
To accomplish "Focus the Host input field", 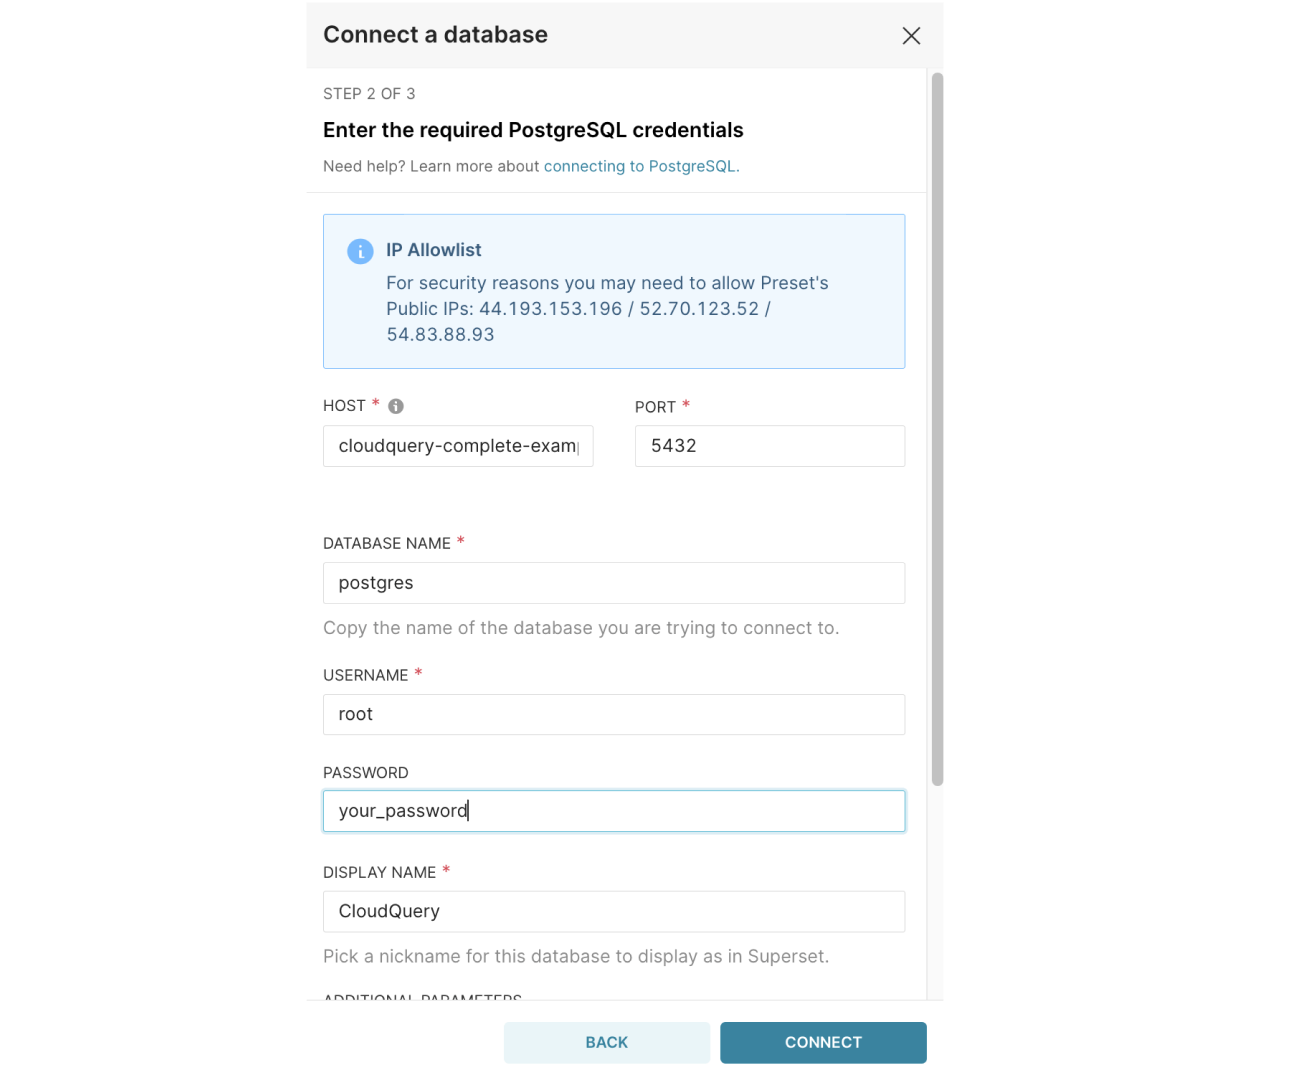I will click(458, 446).
